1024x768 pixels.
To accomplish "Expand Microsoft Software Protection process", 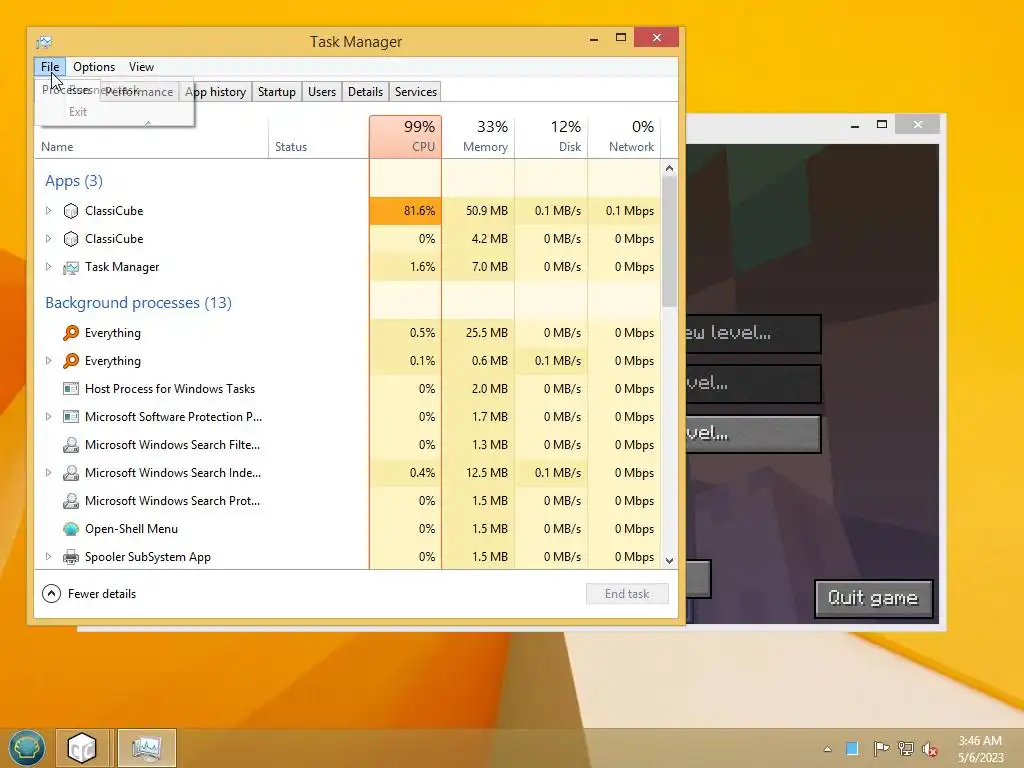I will click(48, 417).
